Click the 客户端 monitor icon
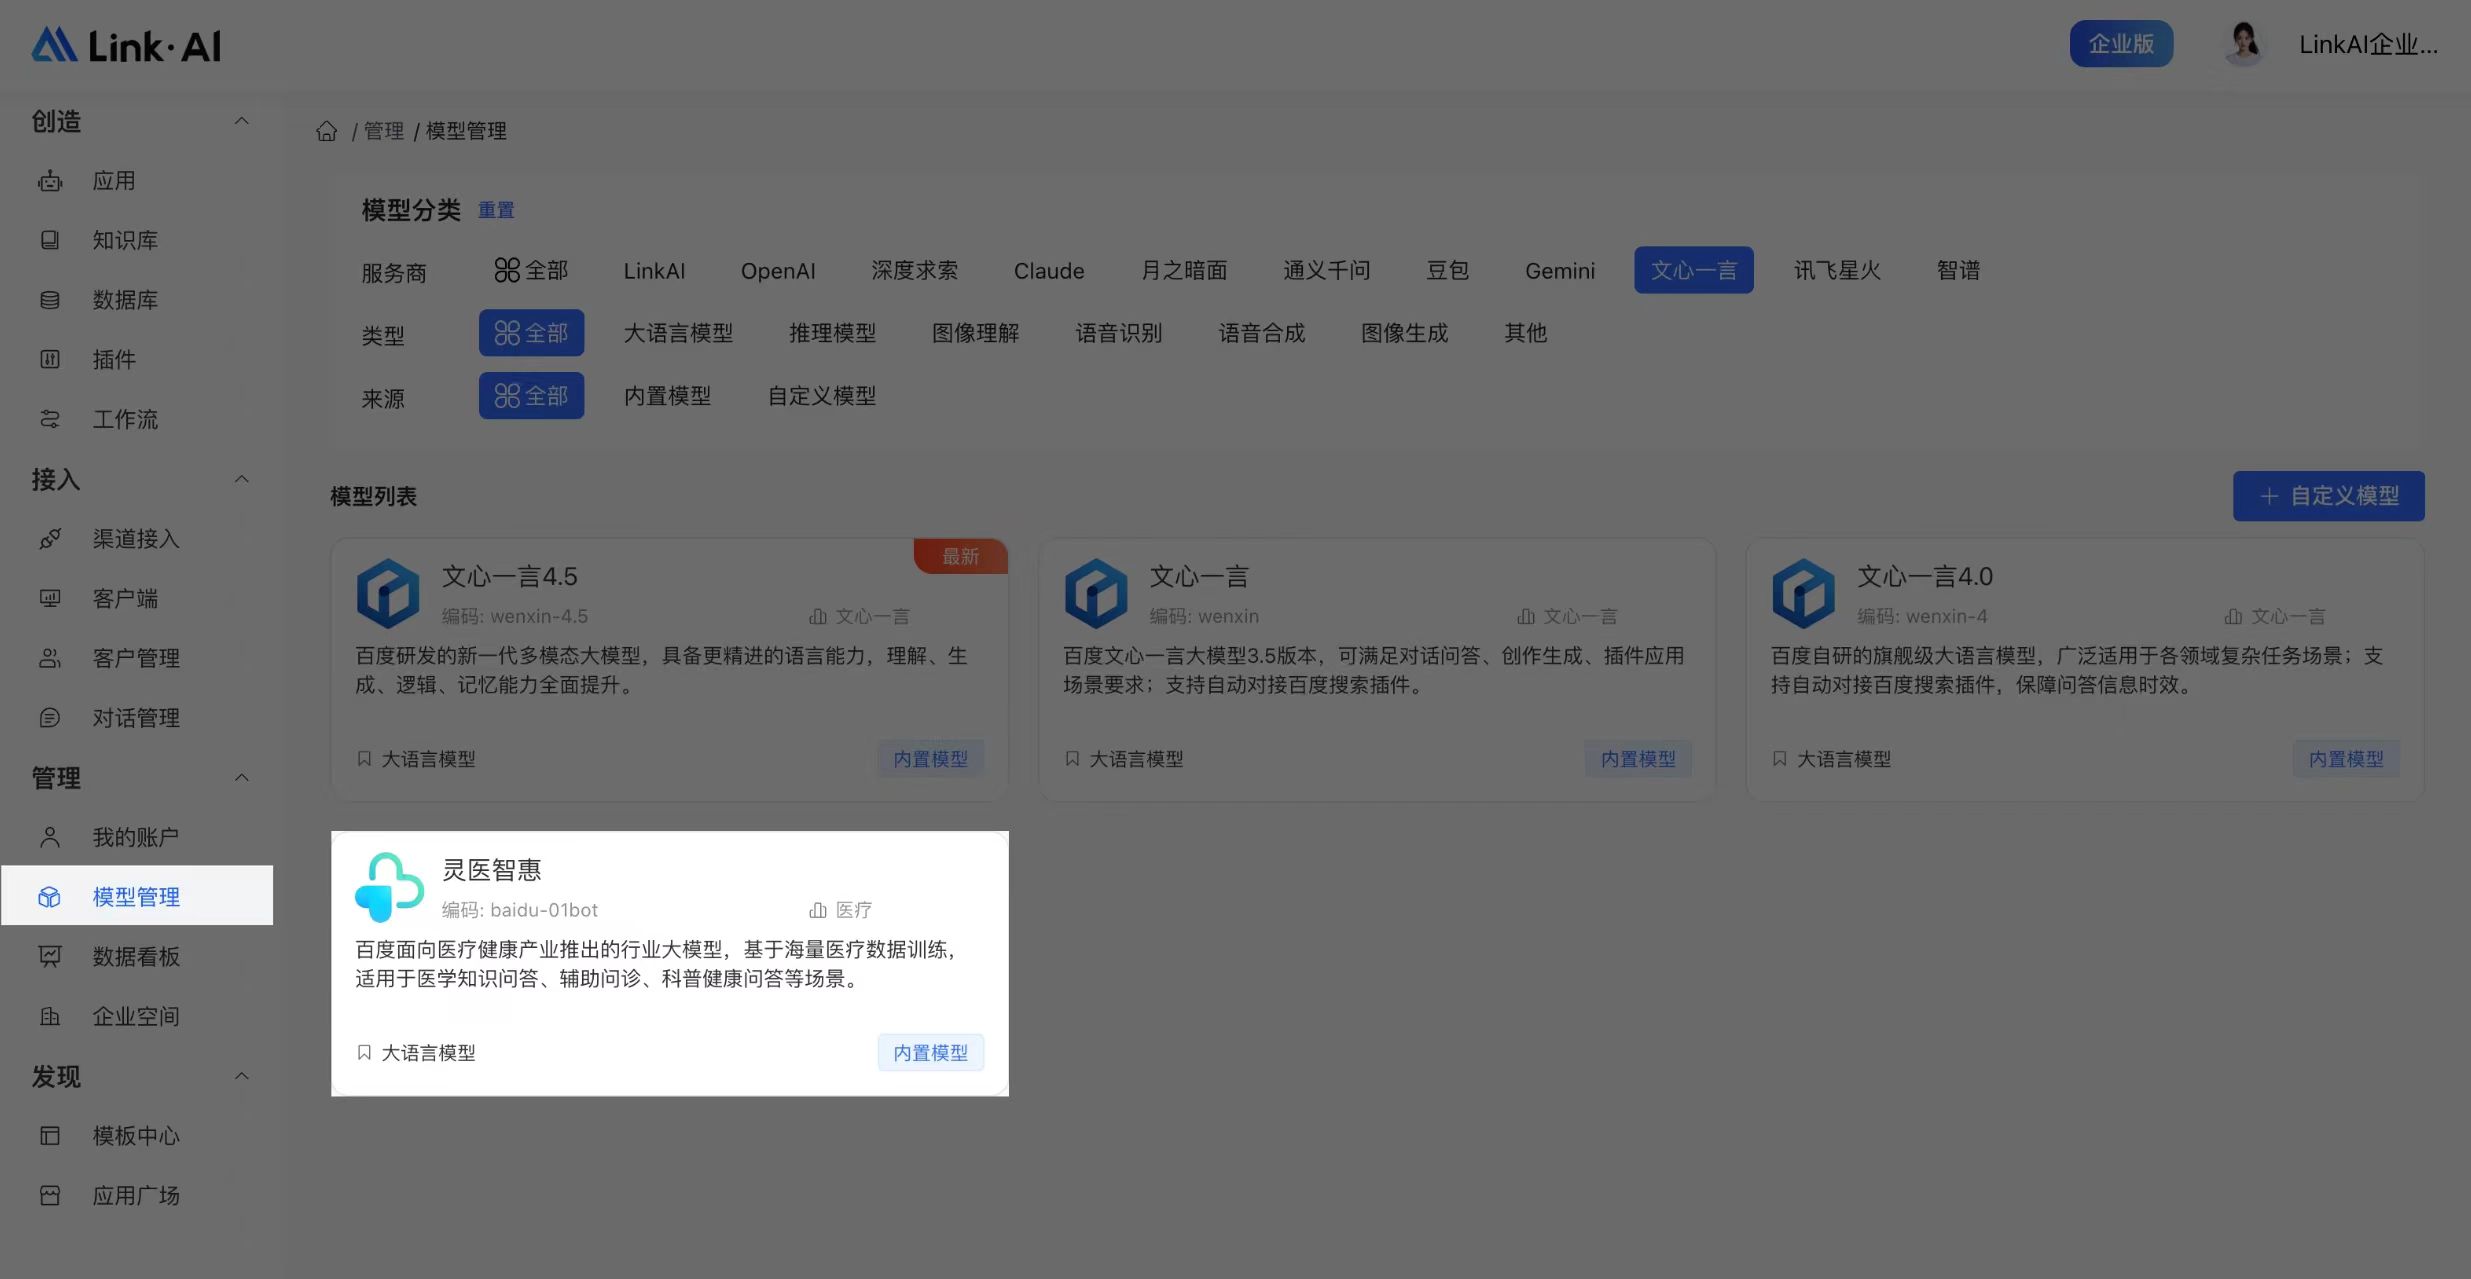This screenshot has width=2471, height=1279. (x=50, y=598)
